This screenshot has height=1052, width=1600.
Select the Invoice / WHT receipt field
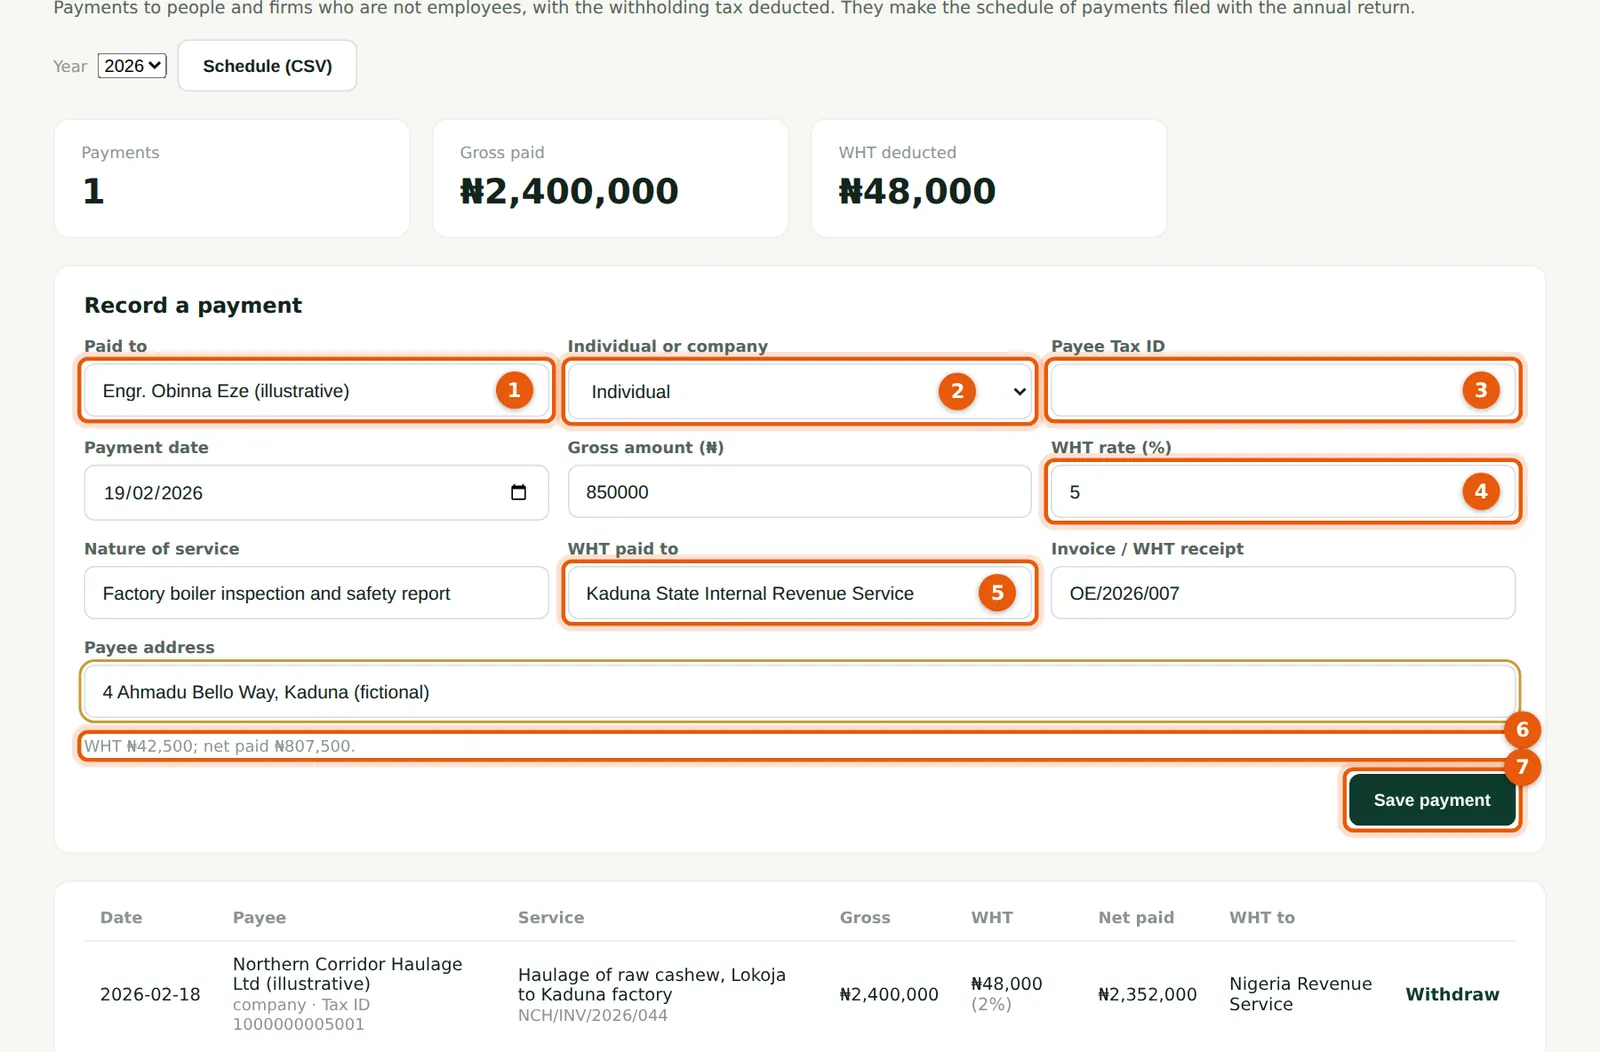pyautogui.click(x=1283, y=593)
